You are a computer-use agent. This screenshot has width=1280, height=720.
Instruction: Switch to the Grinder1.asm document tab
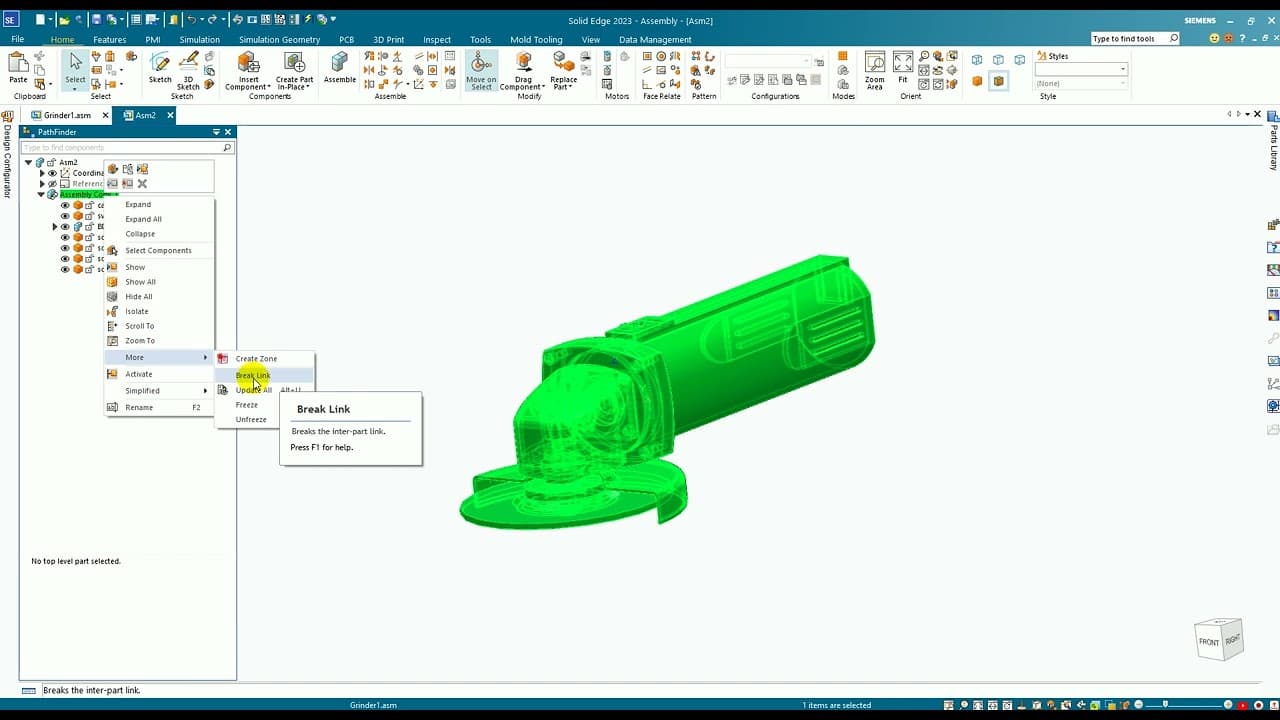tap(67, 115)
